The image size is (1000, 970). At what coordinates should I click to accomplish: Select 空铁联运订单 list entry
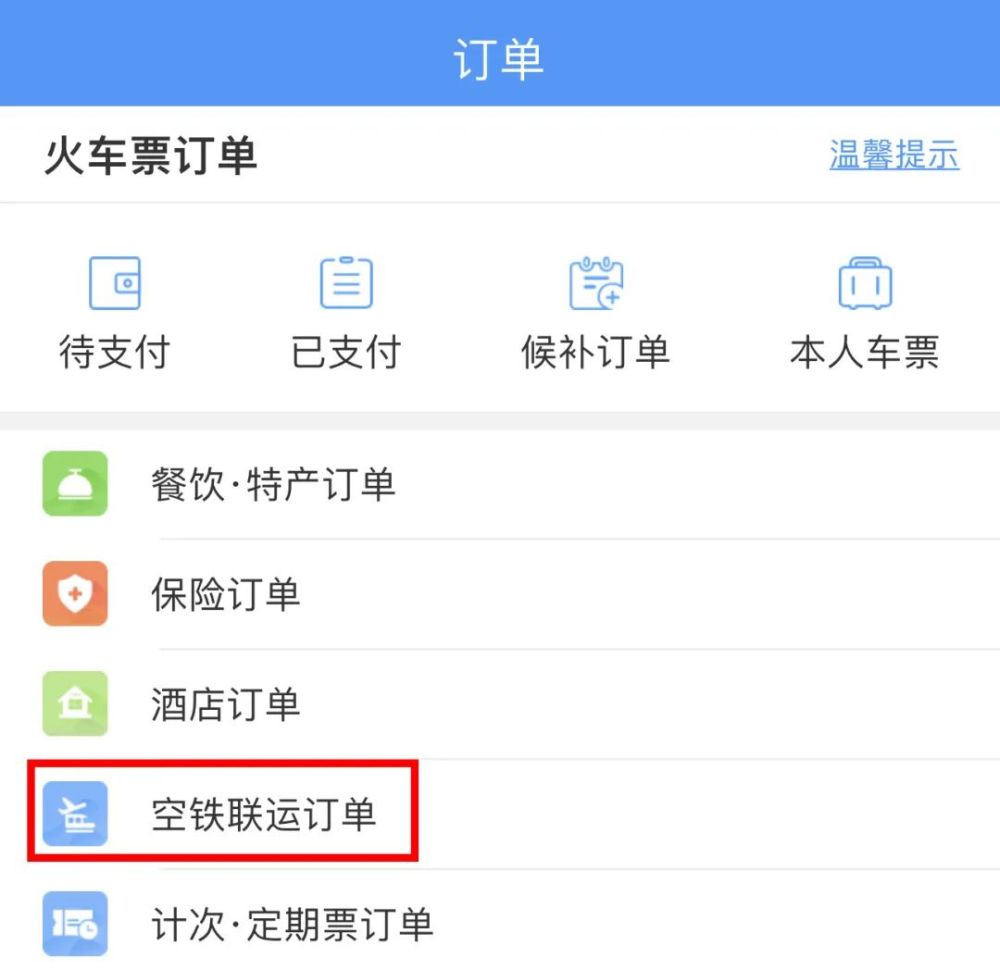click(x=263, y=815)
